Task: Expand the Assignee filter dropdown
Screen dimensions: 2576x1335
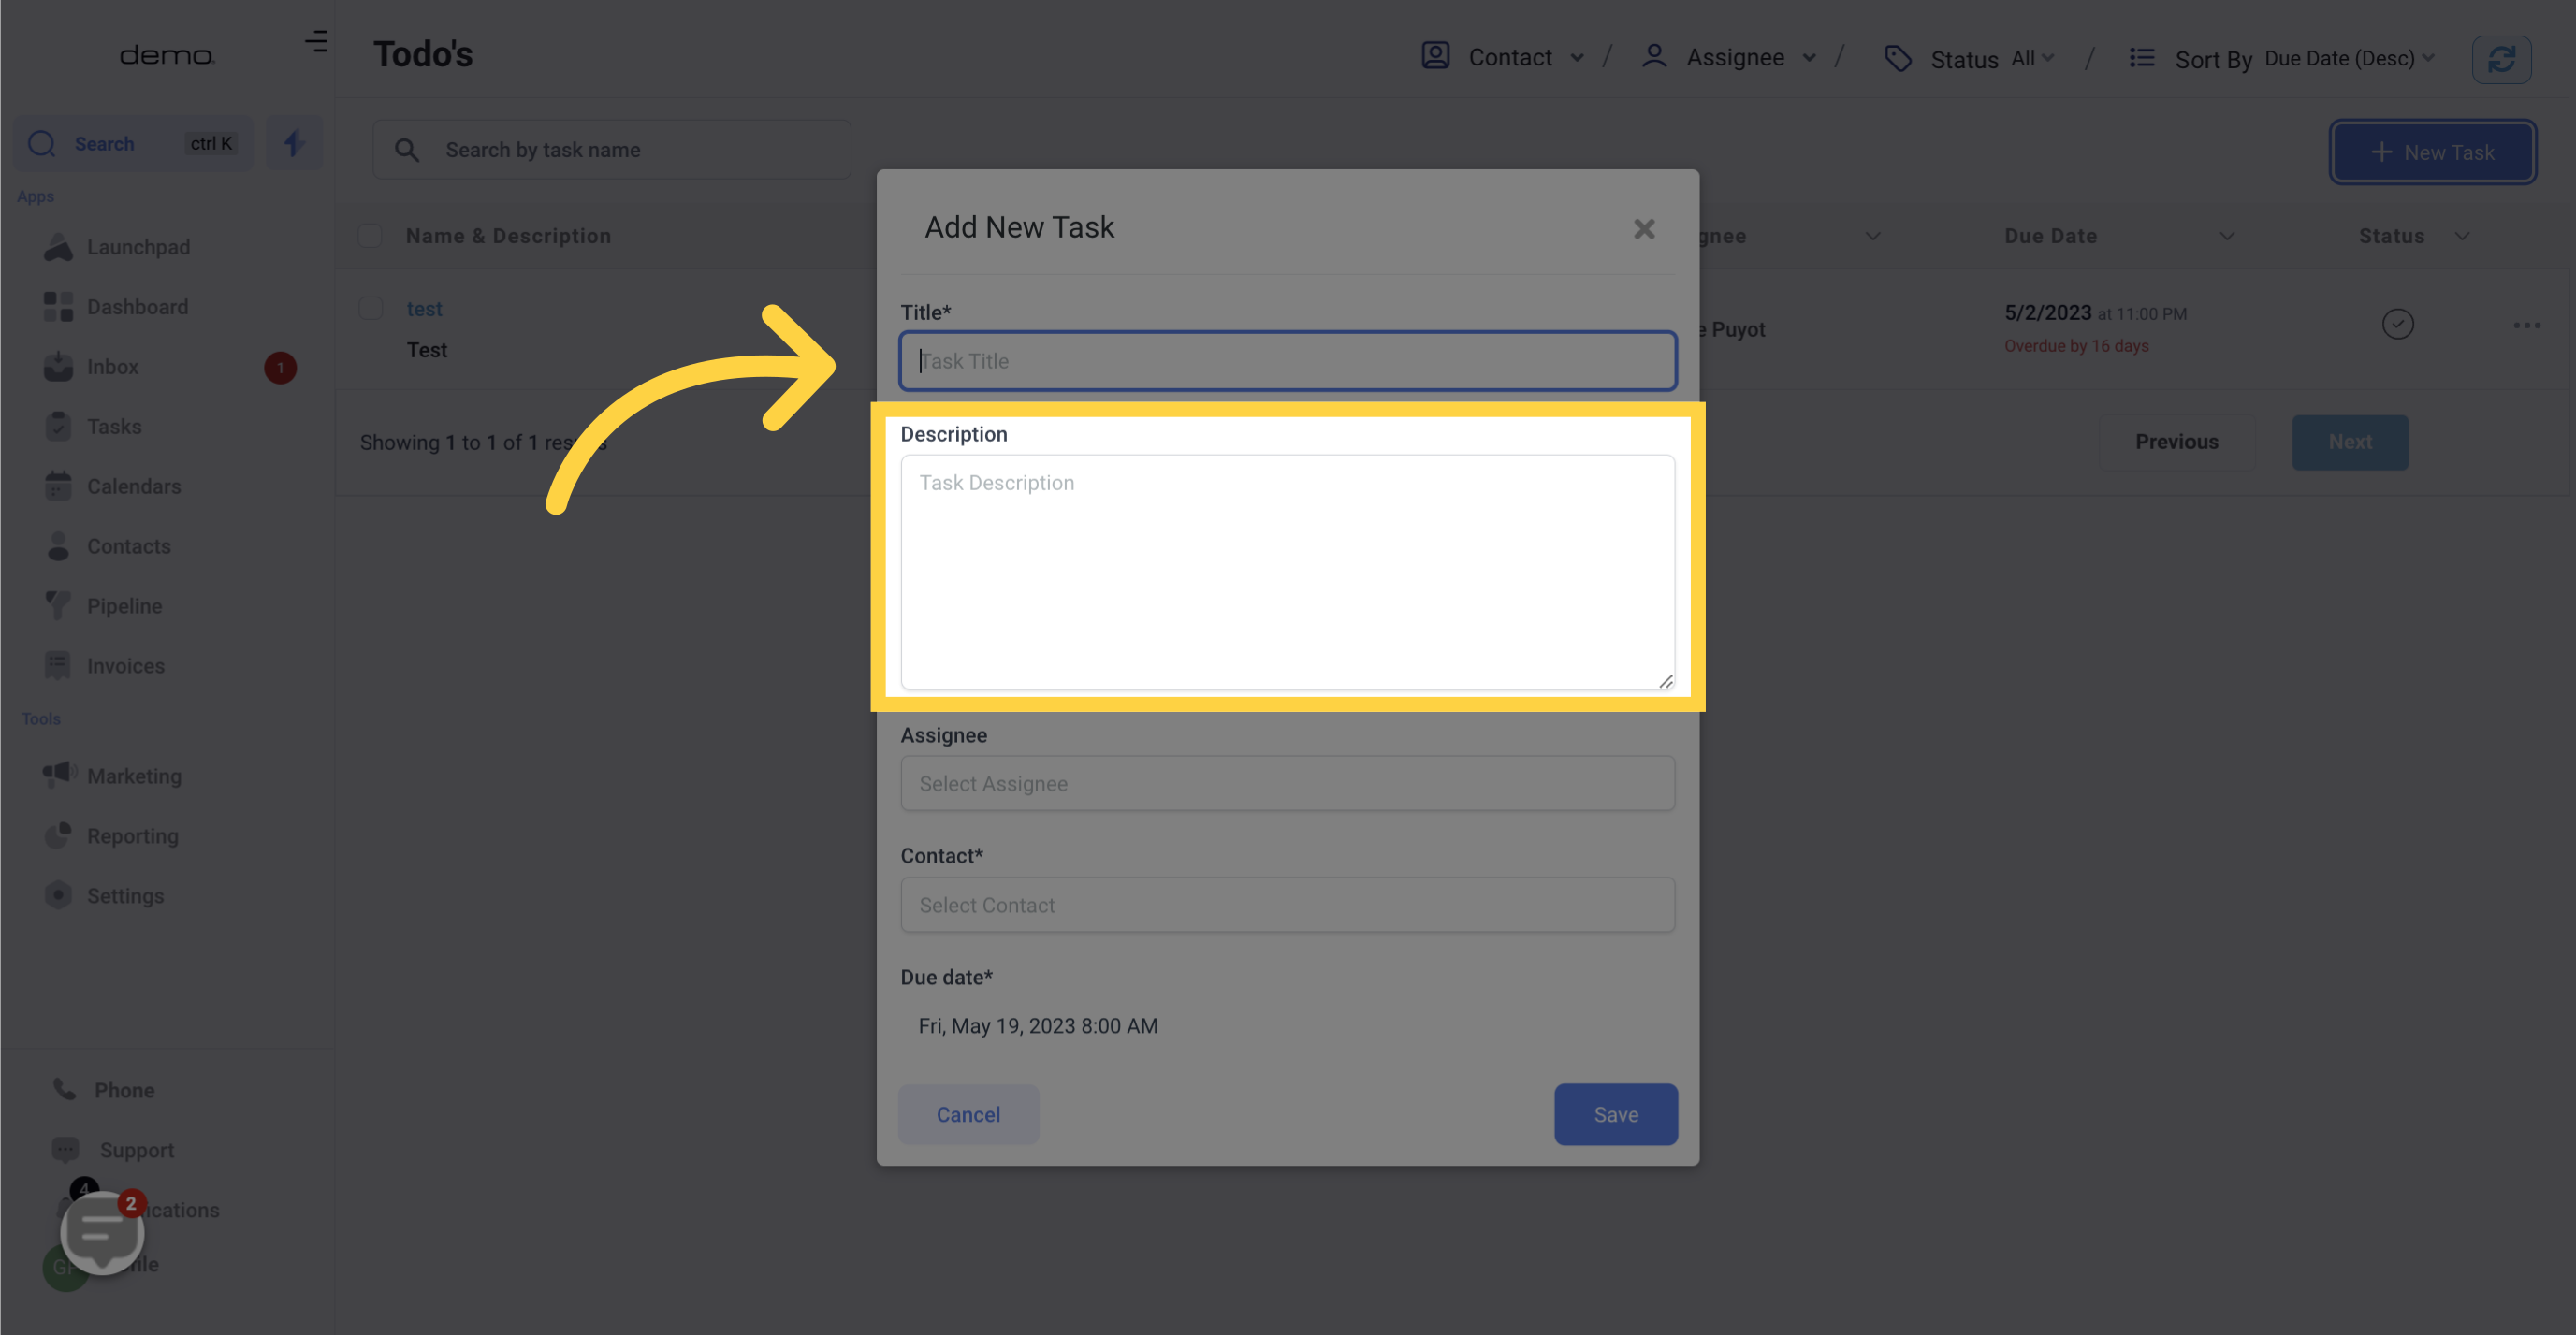Action: pos(1808,58)
